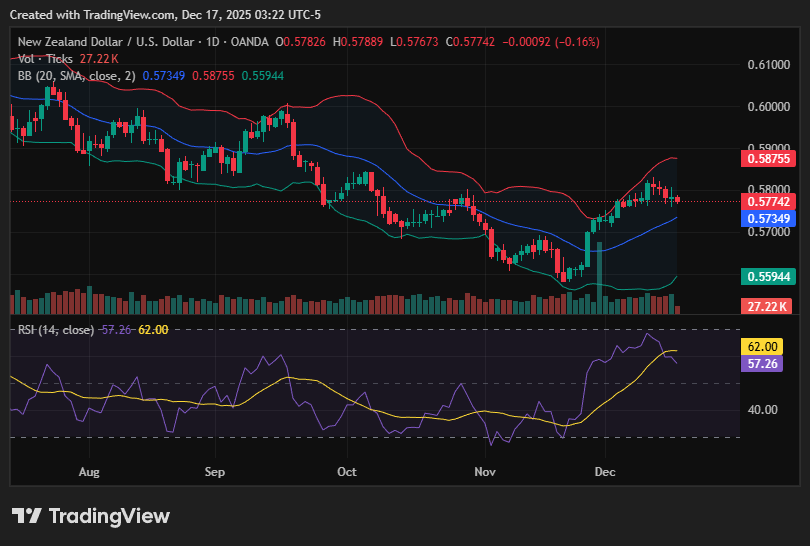Click the Vol · Ticks legend label
Screen dimensions: 810x546
pyautogui.click(x=36, y=59)
